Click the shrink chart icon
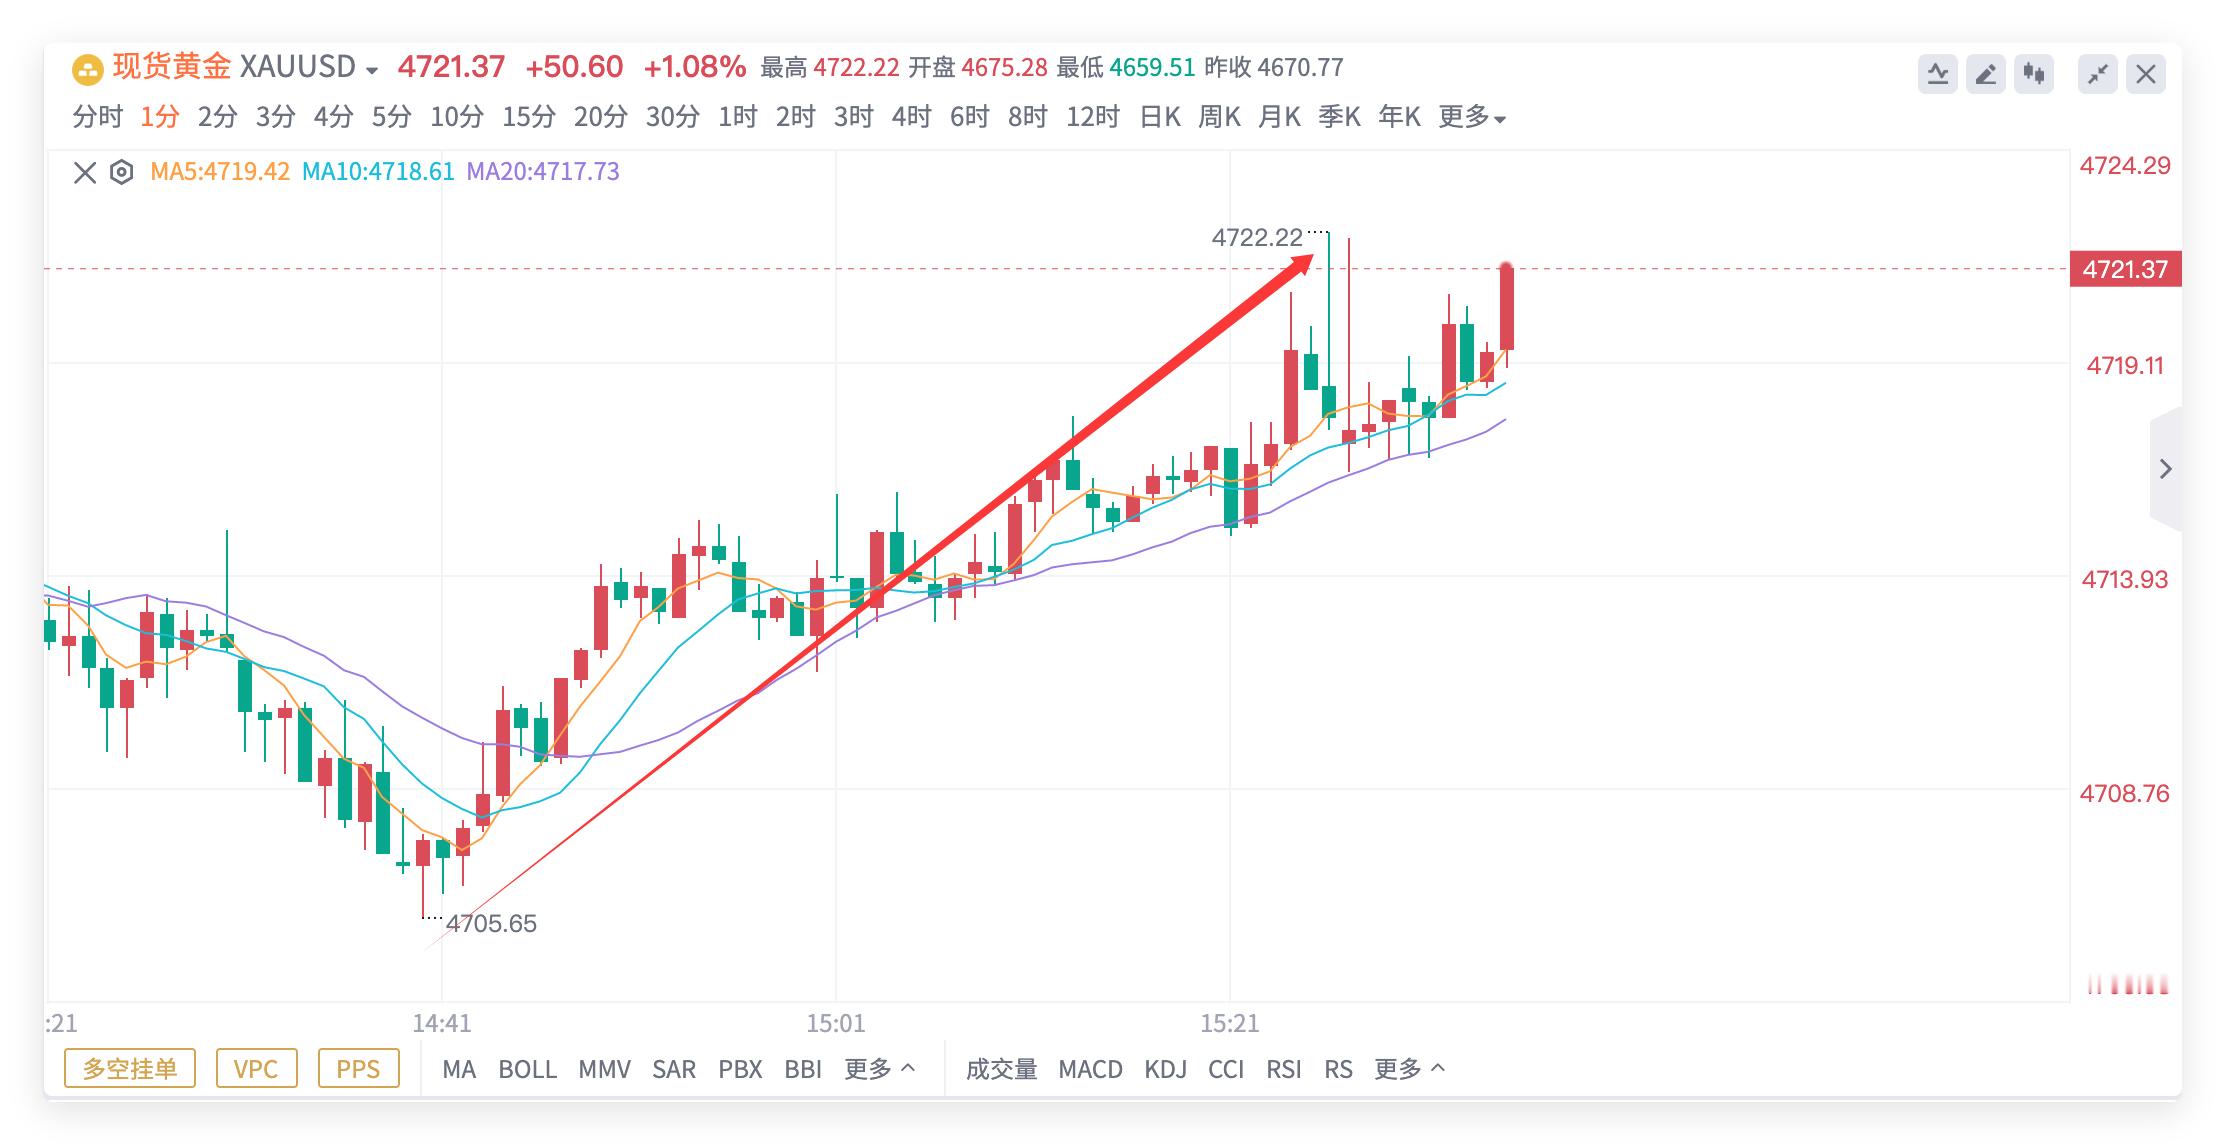 (x=2098, y=74)
